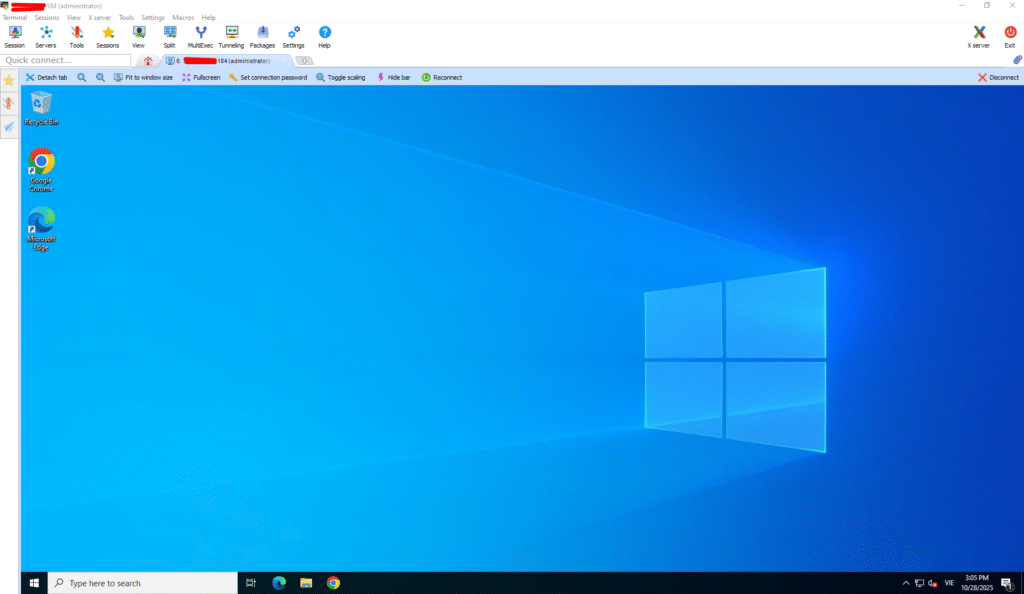Image resolution: width=1024 pixels, height=594 pixels.
Task: Click the paperclip icon at right edge
Action: 1016,61
